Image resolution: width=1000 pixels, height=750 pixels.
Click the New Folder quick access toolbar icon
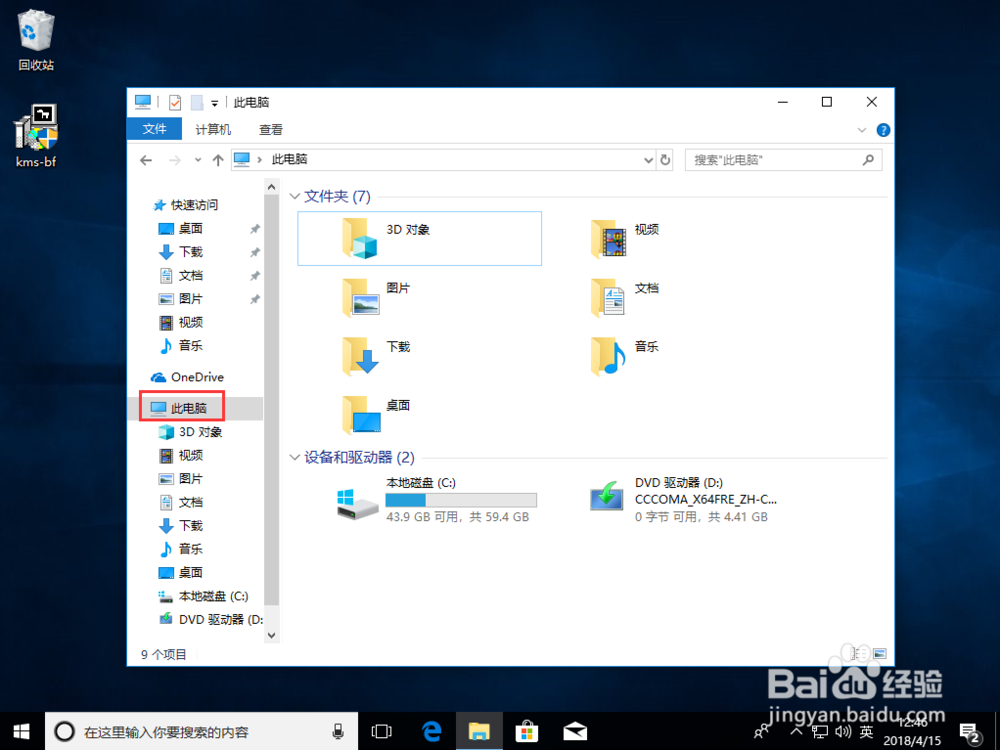click(197, 102)
